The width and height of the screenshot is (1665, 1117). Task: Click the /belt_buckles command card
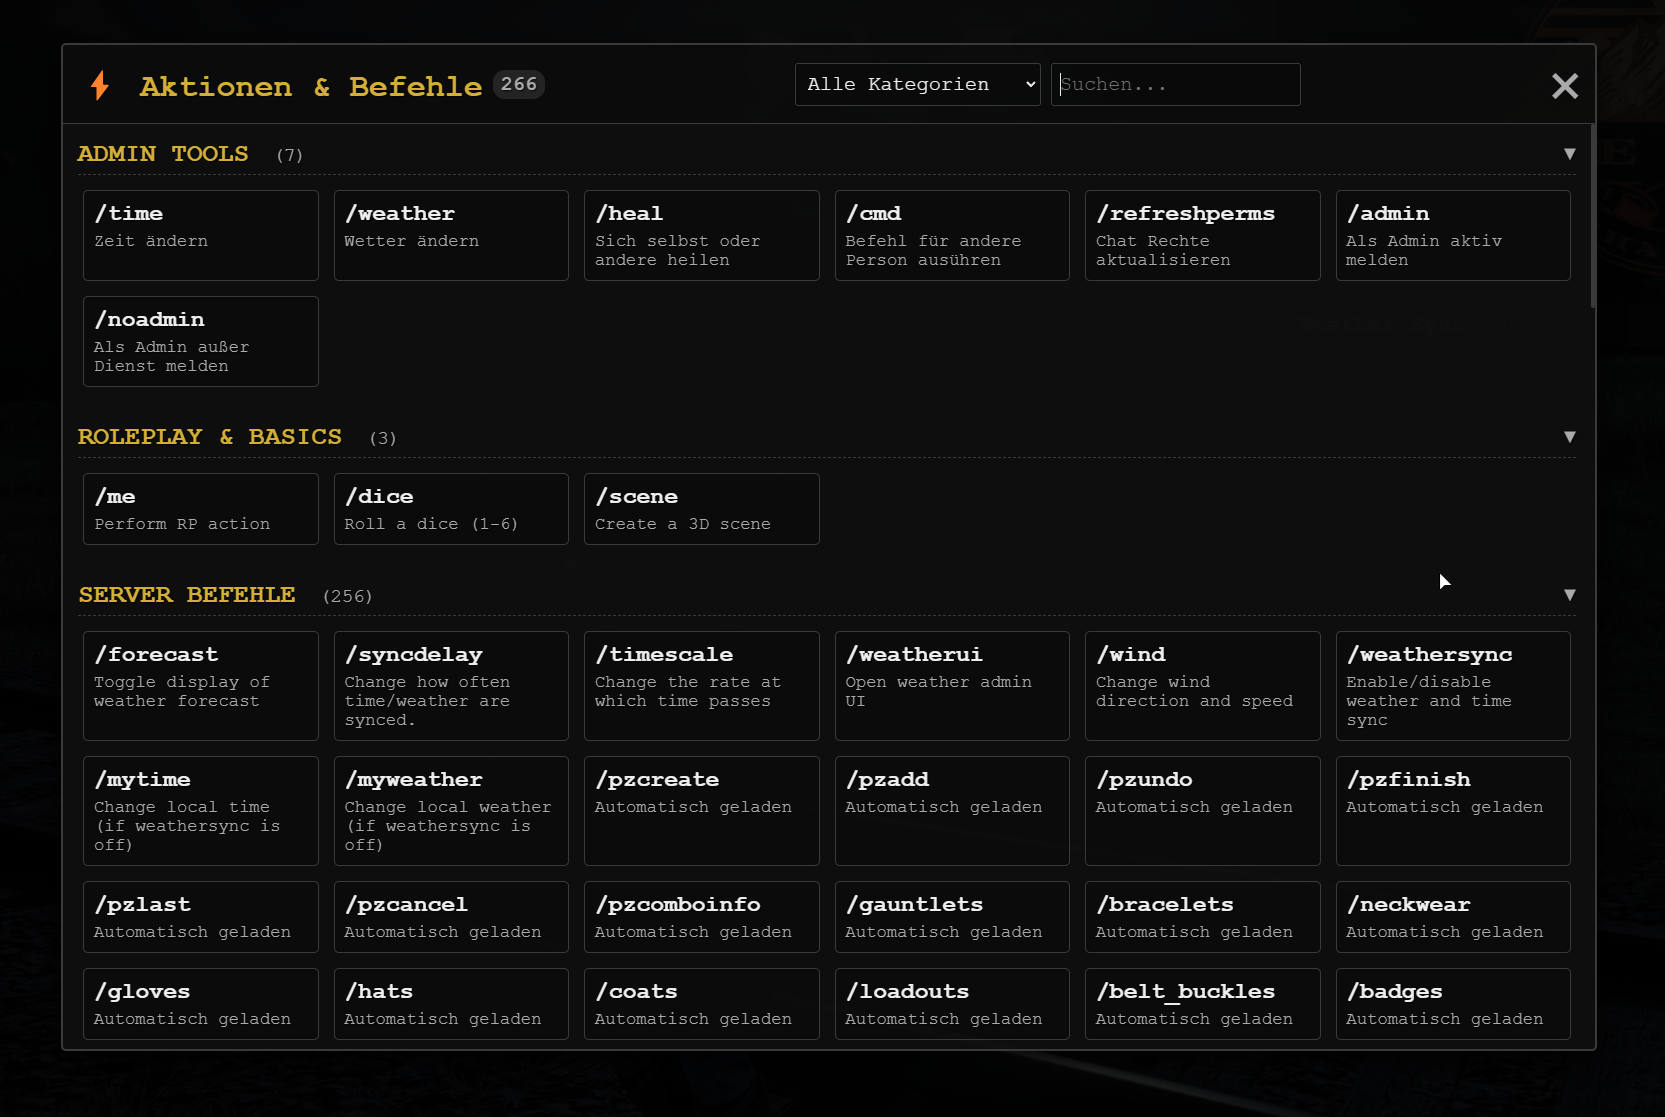coord(1202,1004)
